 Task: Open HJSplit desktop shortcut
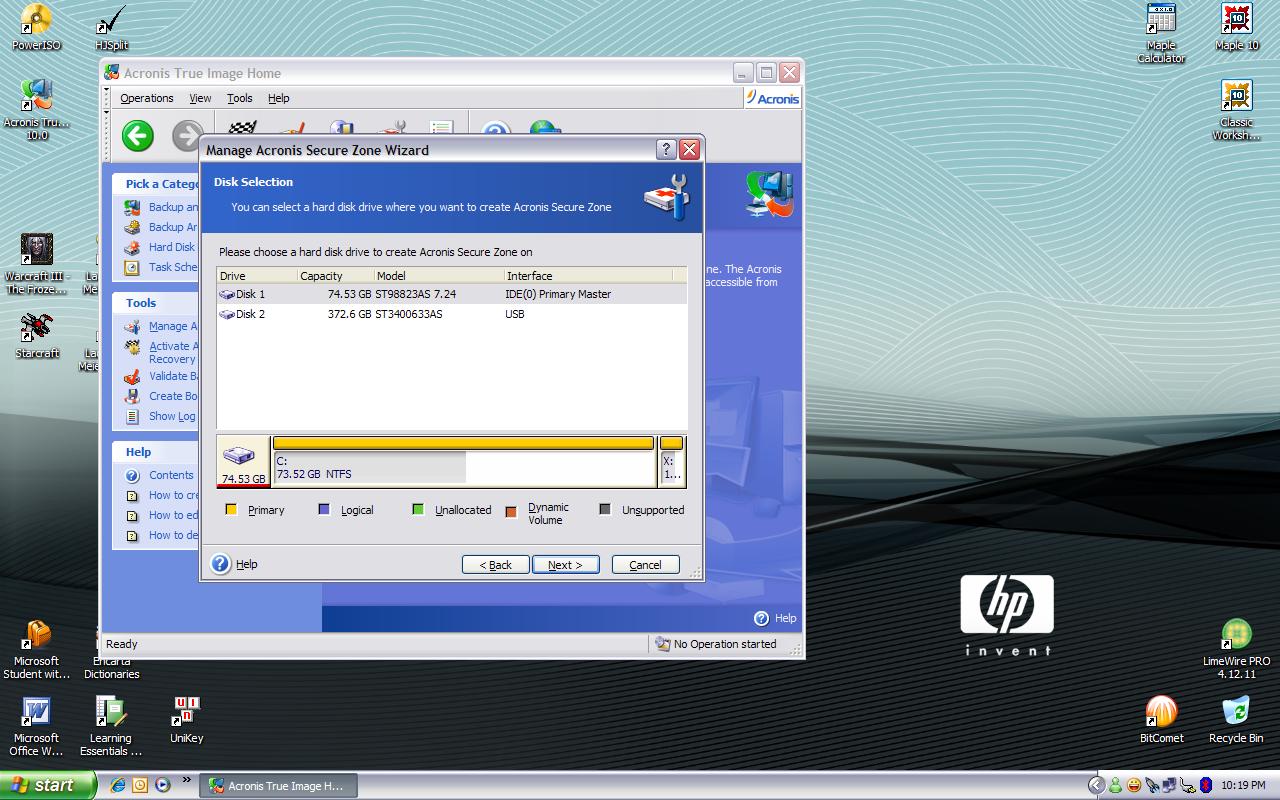(111, 27)
